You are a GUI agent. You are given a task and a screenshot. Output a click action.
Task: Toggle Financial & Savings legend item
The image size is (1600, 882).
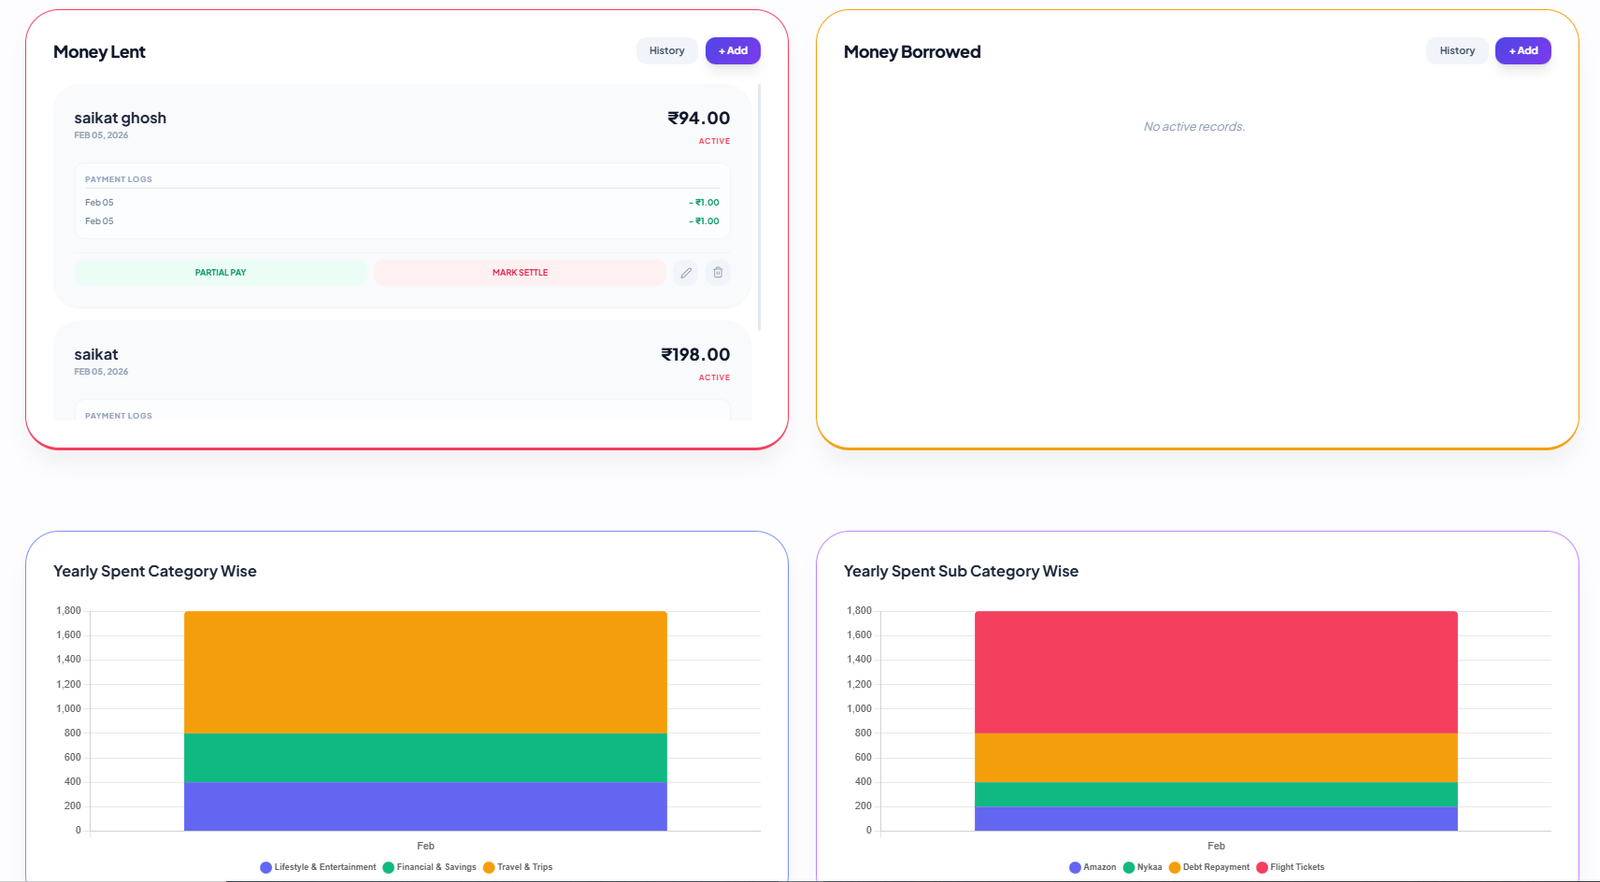(x=429, y=867)
